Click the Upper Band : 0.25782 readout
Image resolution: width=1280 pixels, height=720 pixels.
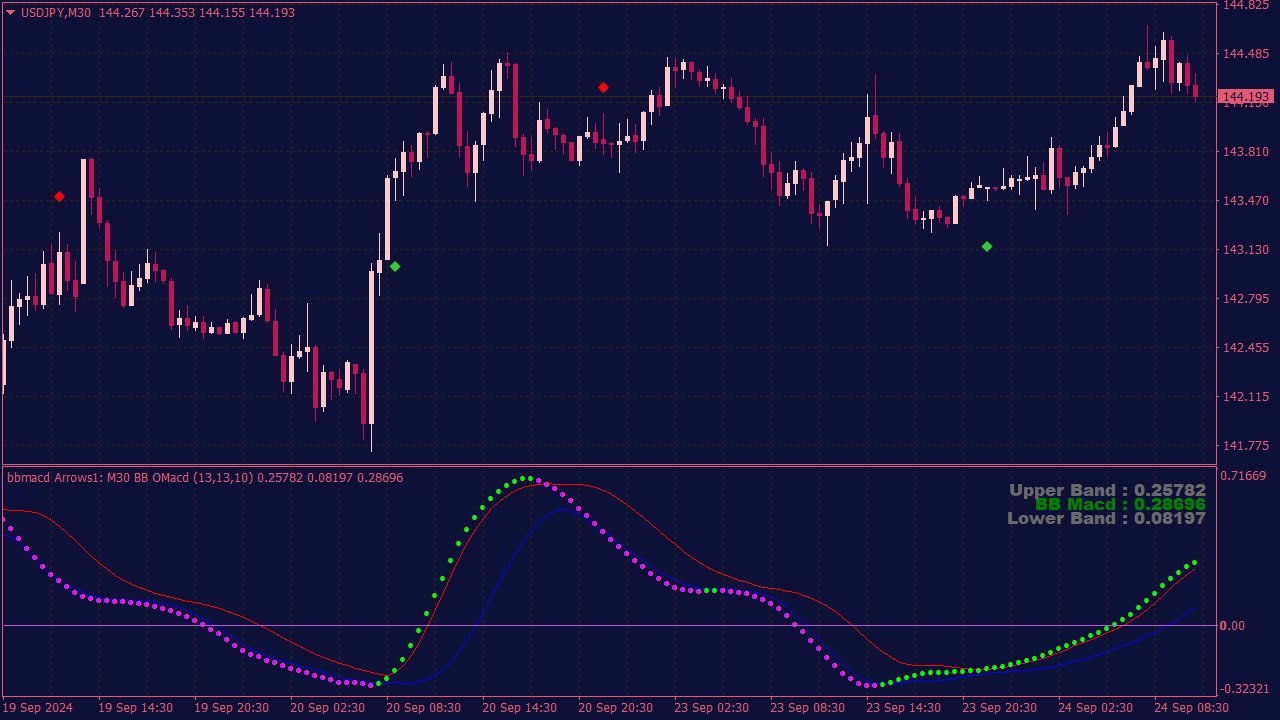pos(1107,490)
